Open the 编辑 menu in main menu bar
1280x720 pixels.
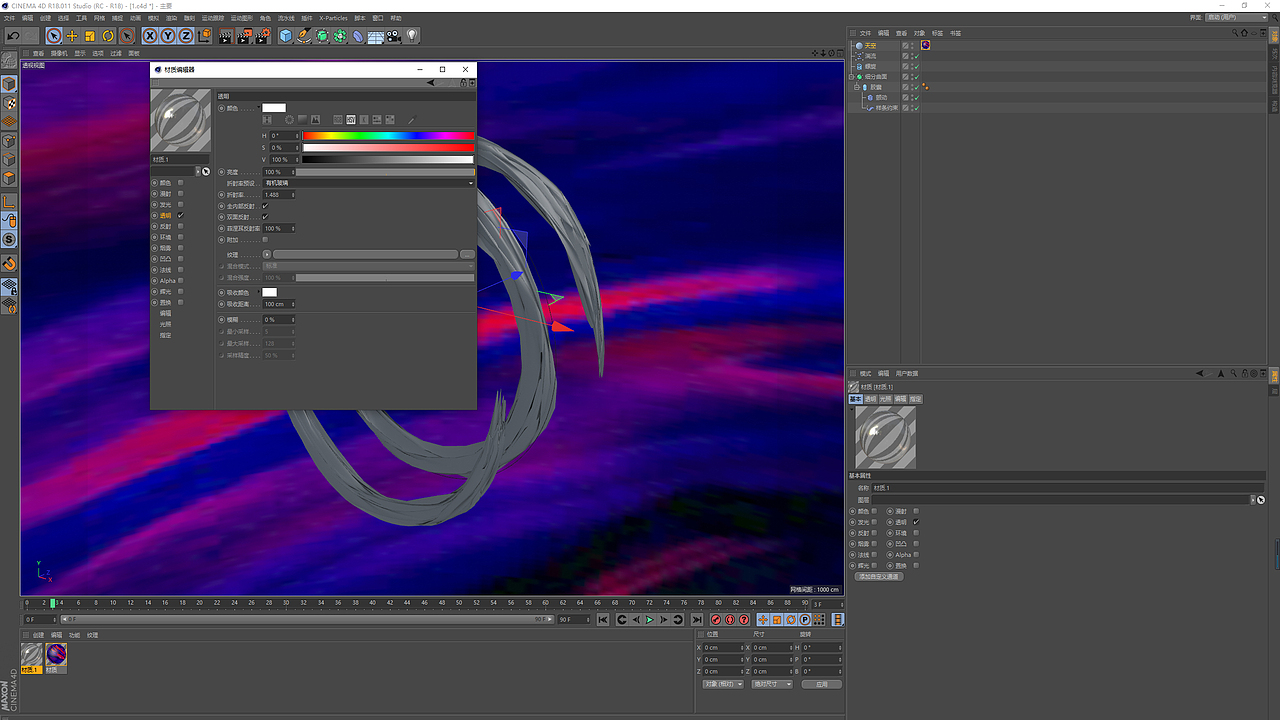pos(27,18)
